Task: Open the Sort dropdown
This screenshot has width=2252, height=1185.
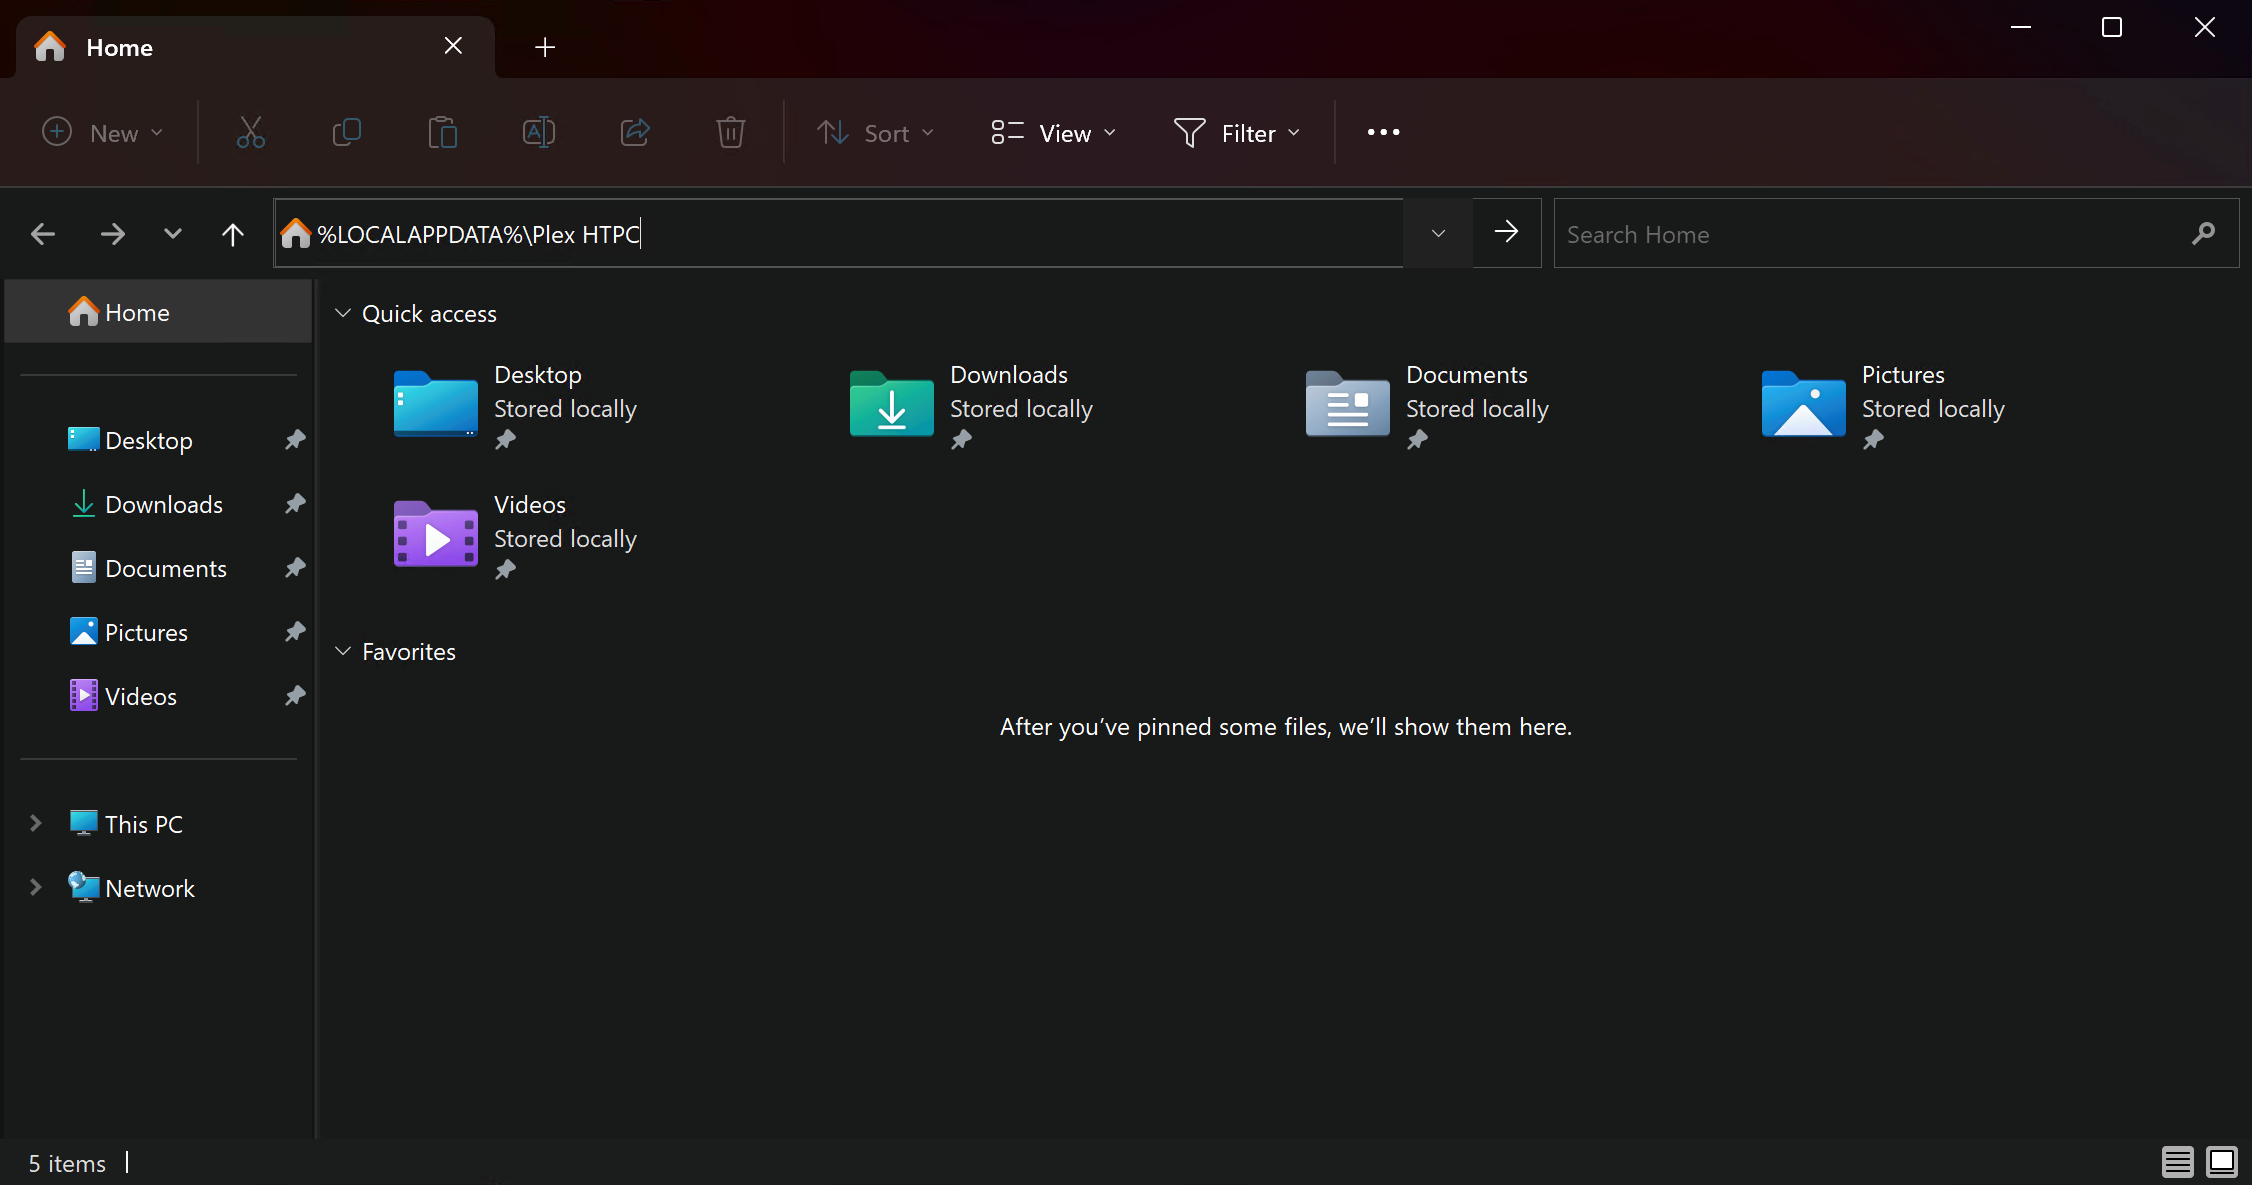Action: [875, 133]
